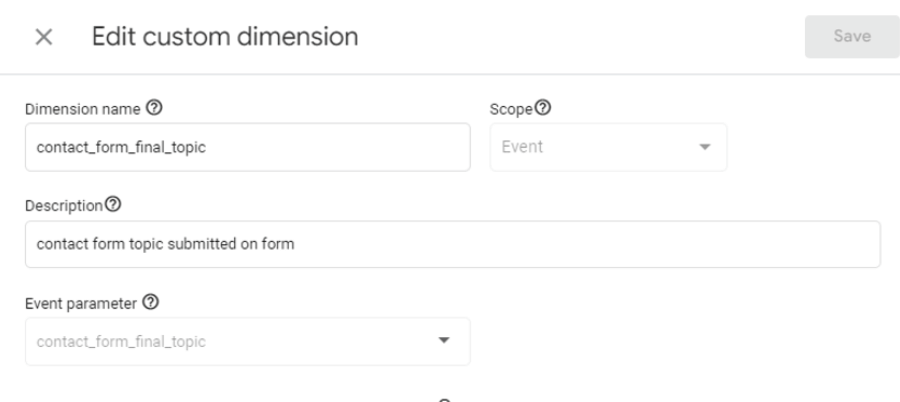Click the 'Edit custom dimension' heading
The image size is (900, 402).
[225, 38]
